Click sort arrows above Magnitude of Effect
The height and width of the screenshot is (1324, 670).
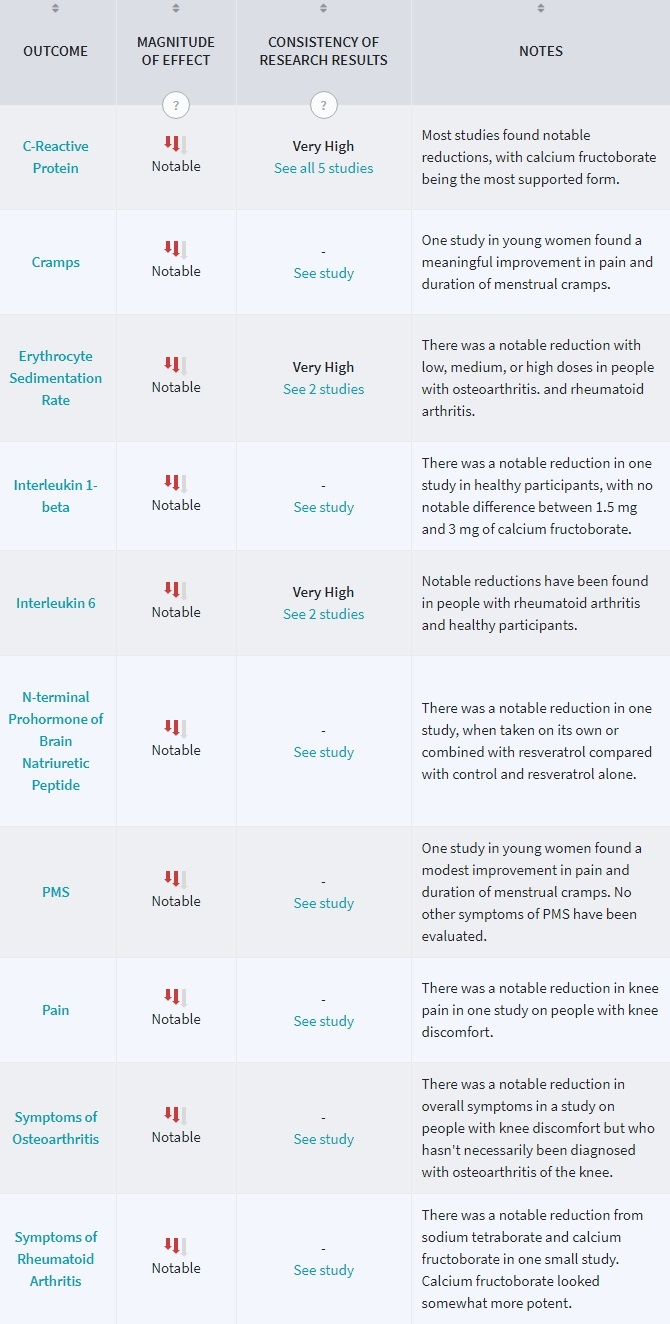pyautogui.click(x=176, y=8)
